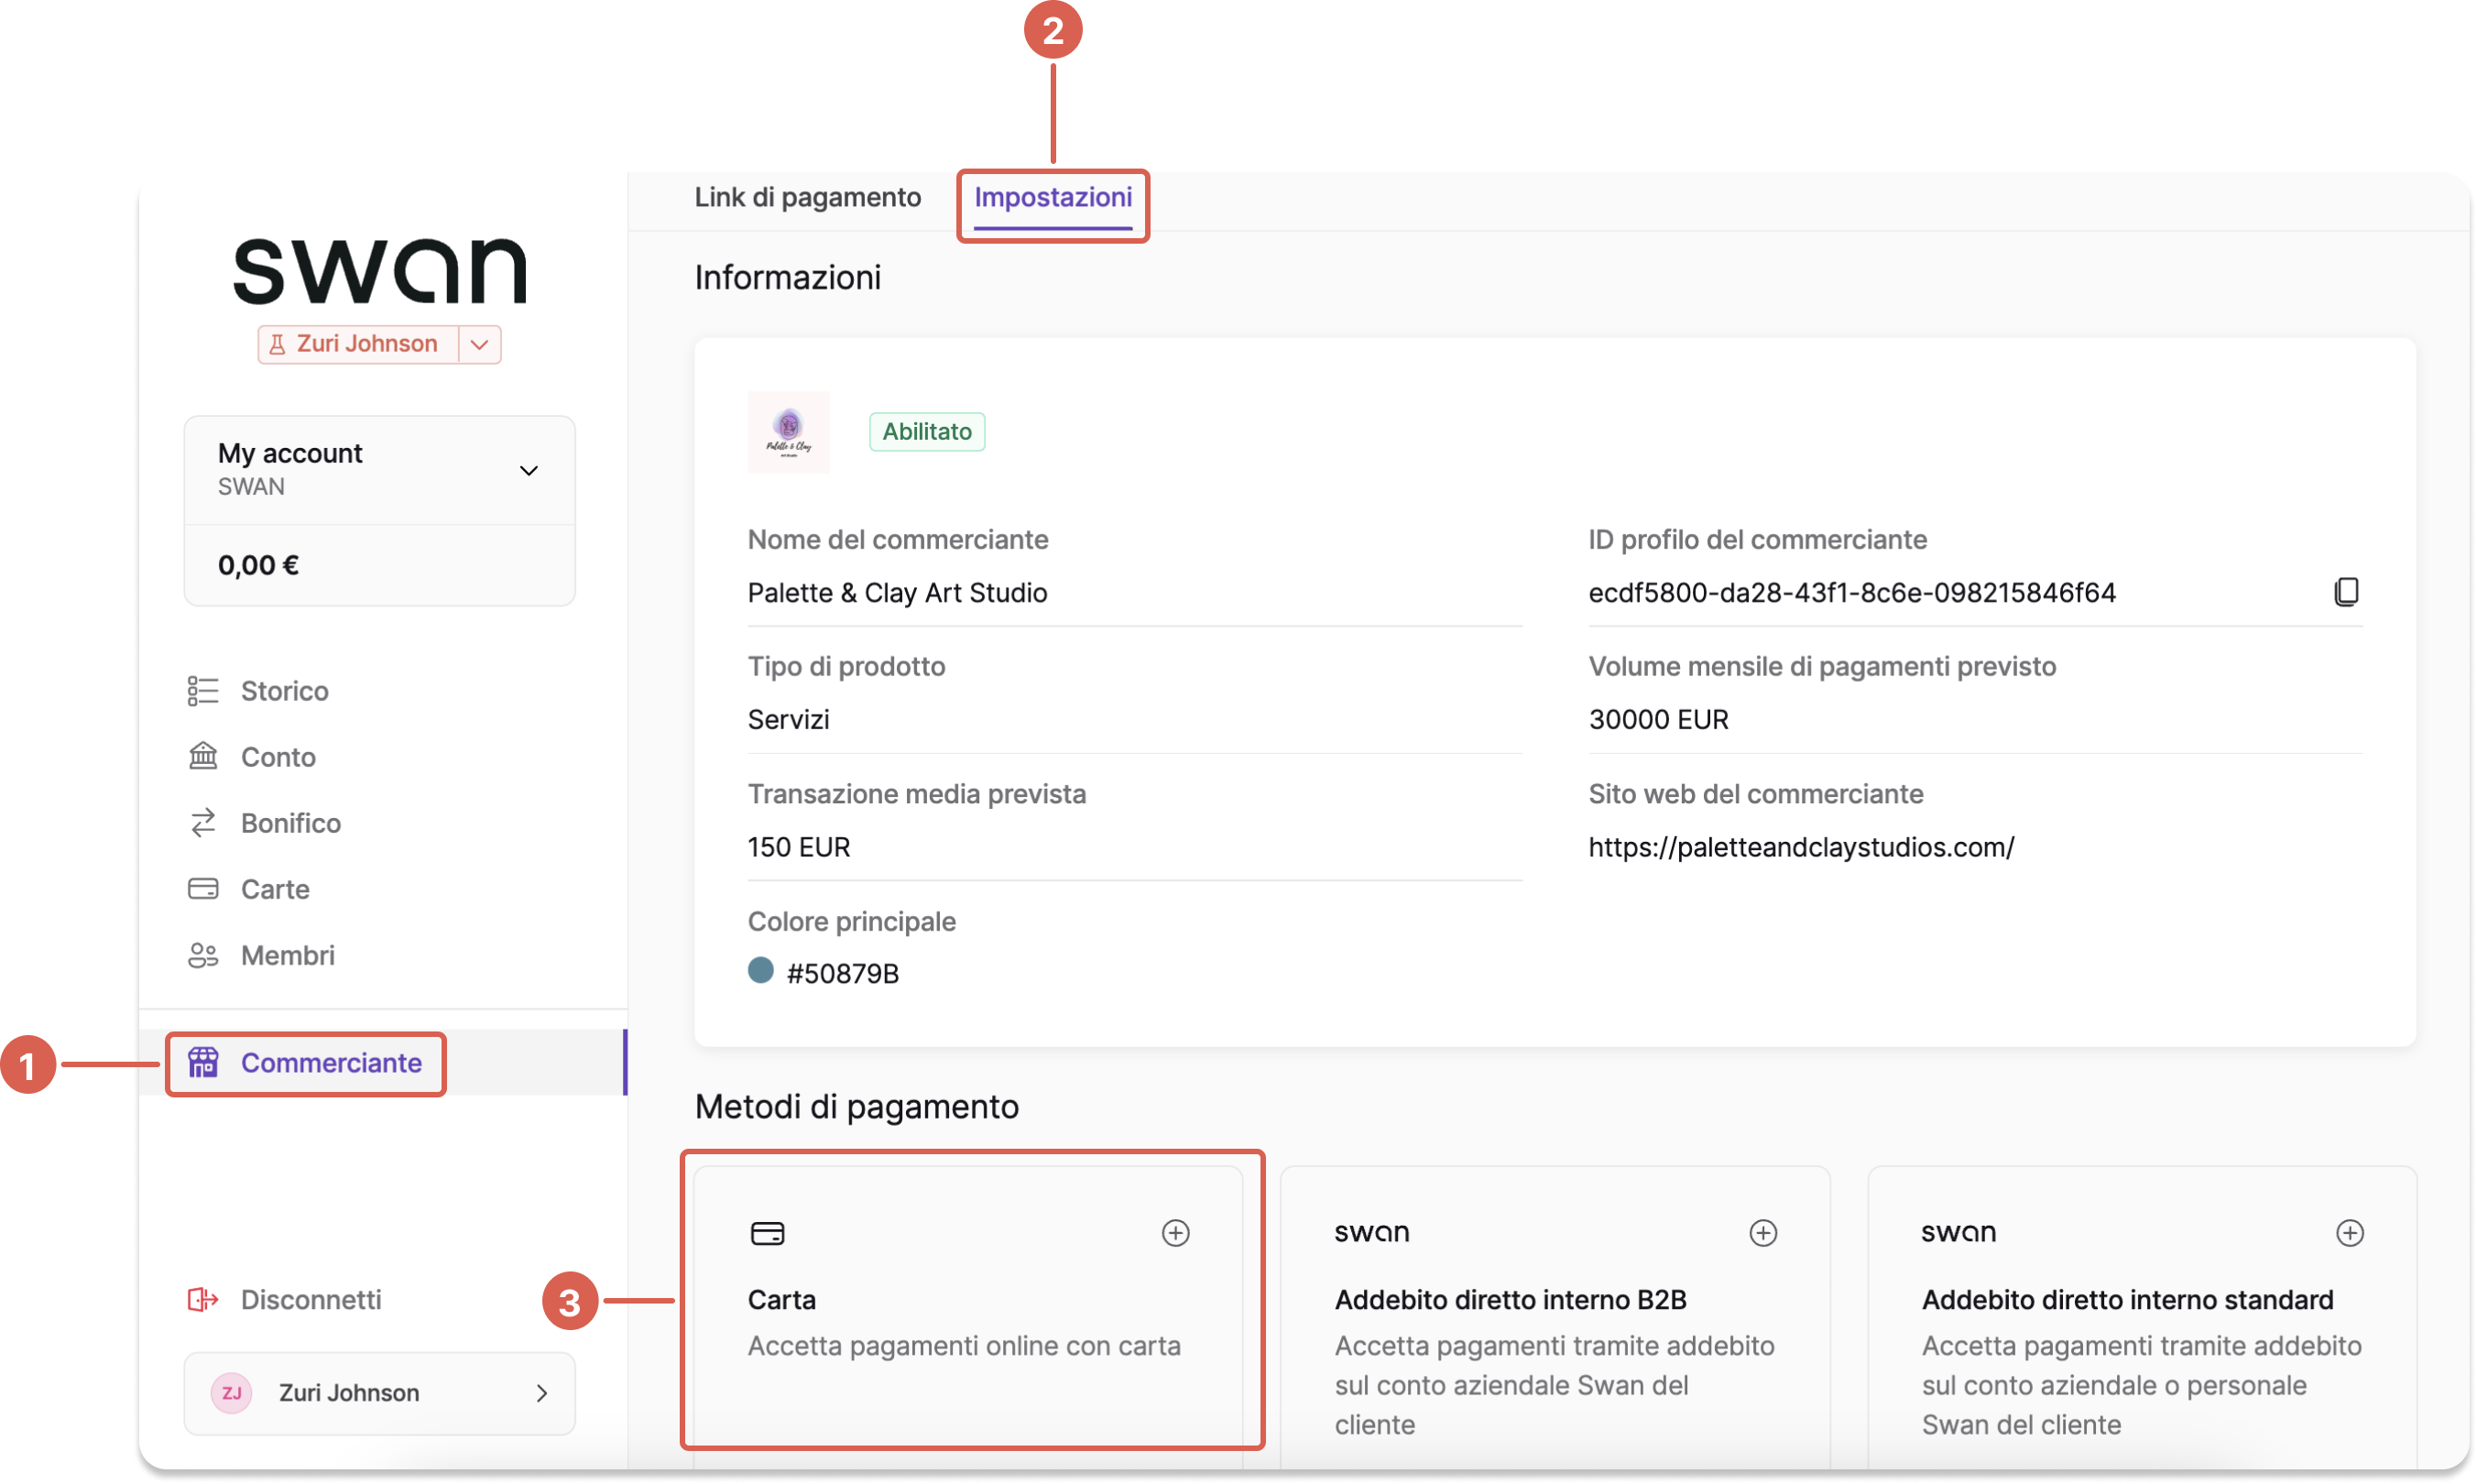
Task: Switch to Link di pagamento tab
Action: 807,197
